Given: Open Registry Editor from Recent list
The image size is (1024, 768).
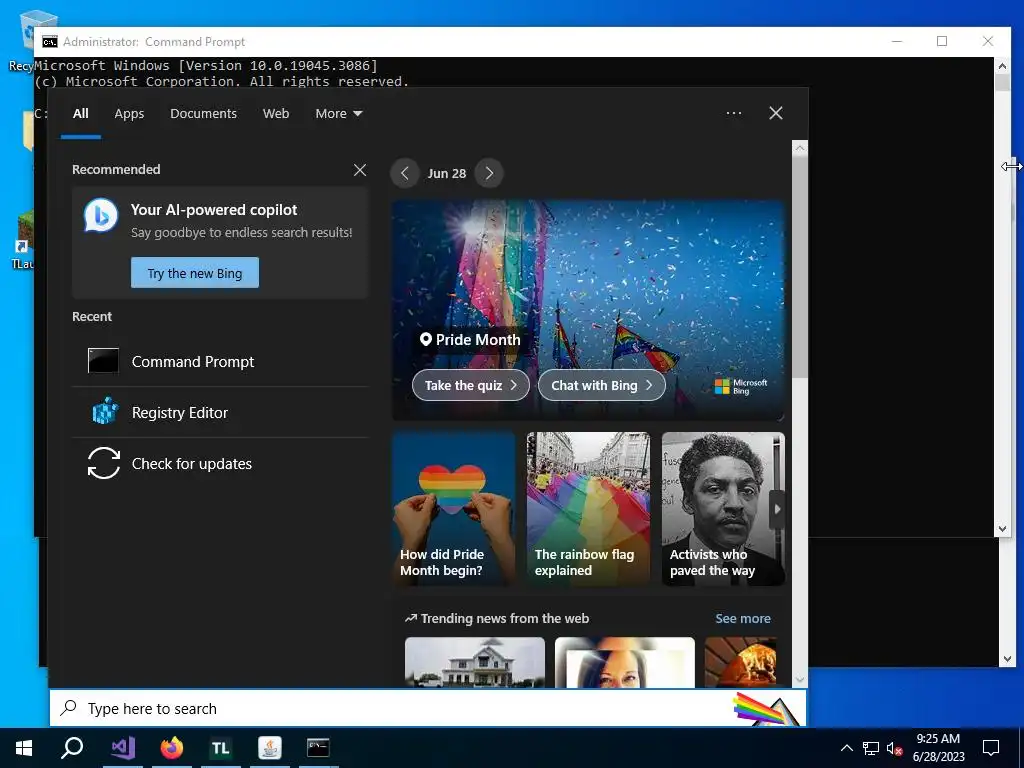Looking at the screenshot, I should point(220,413).
